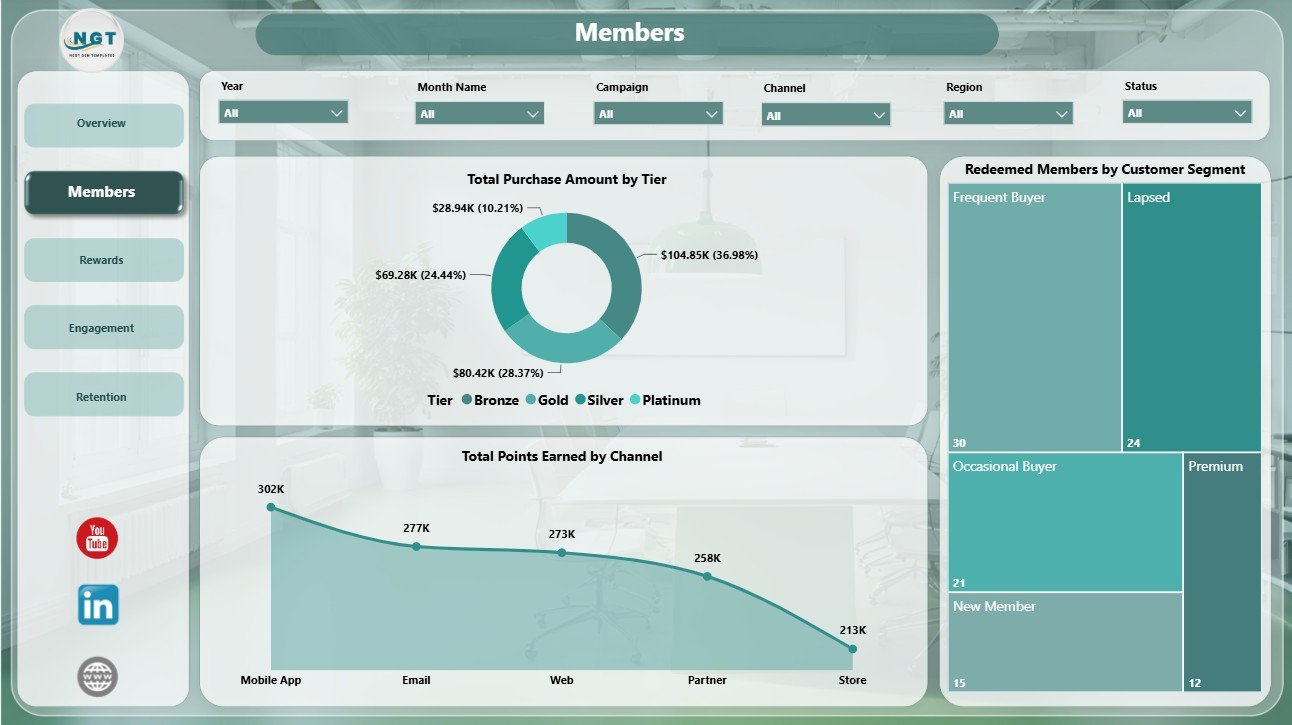Click the Store axis label
Viewport: 1292px width, 725px height.
pyautogui.click(x=852, y=680)
